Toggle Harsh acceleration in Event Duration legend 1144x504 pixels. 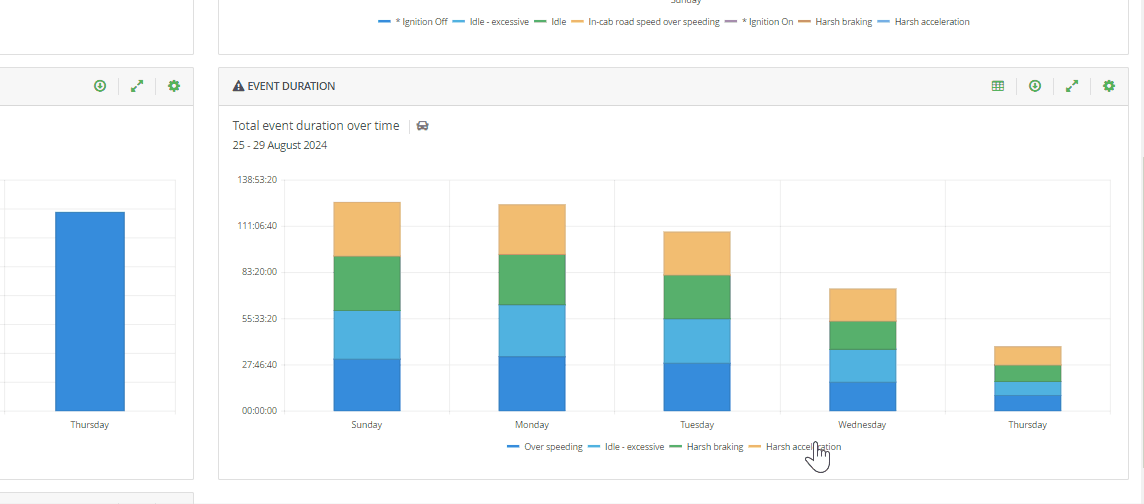[x=795, y=446]
